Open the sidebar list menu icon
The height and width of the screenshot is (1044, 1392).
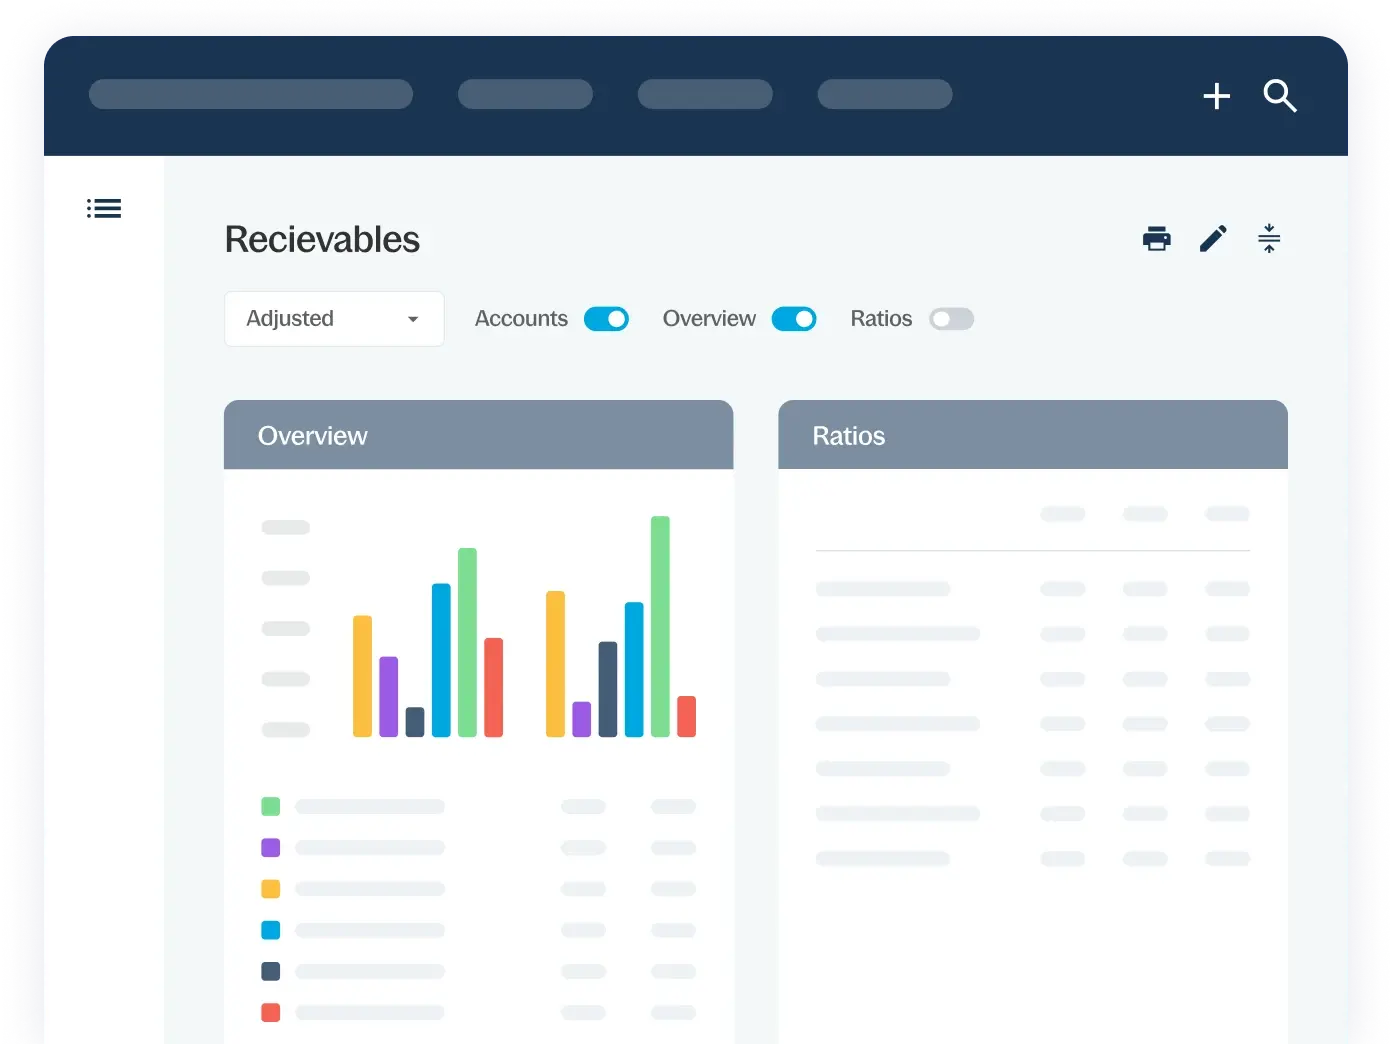104,208
